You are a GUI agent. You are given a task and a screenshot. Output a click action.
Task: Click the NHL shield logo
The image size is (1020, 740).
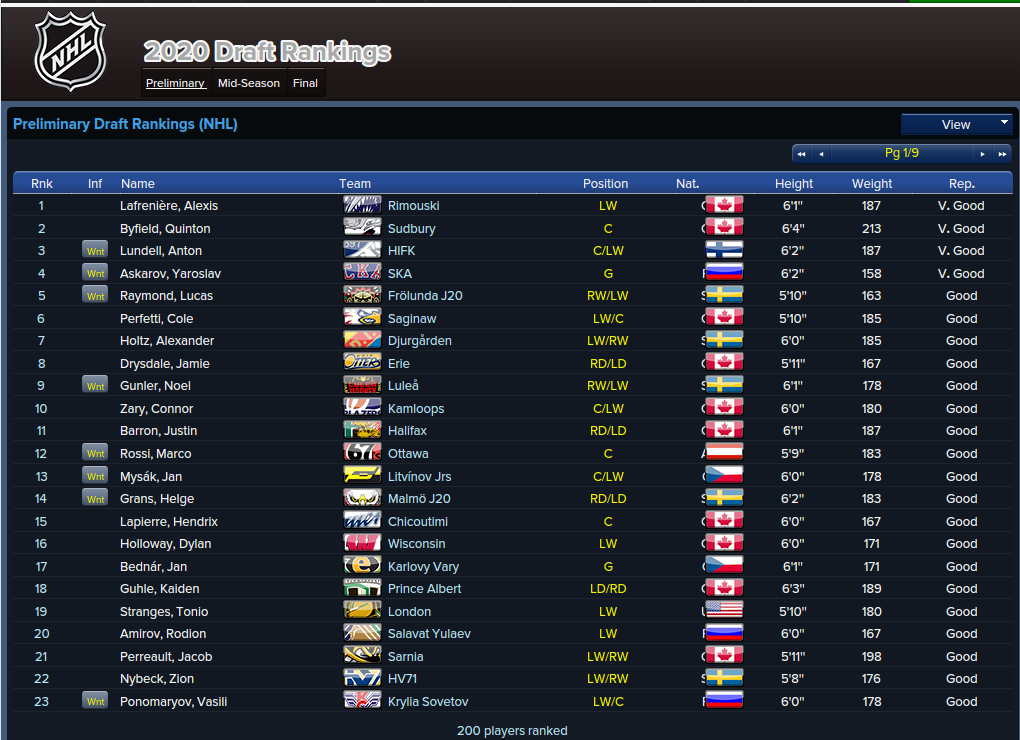pos(70,51)
